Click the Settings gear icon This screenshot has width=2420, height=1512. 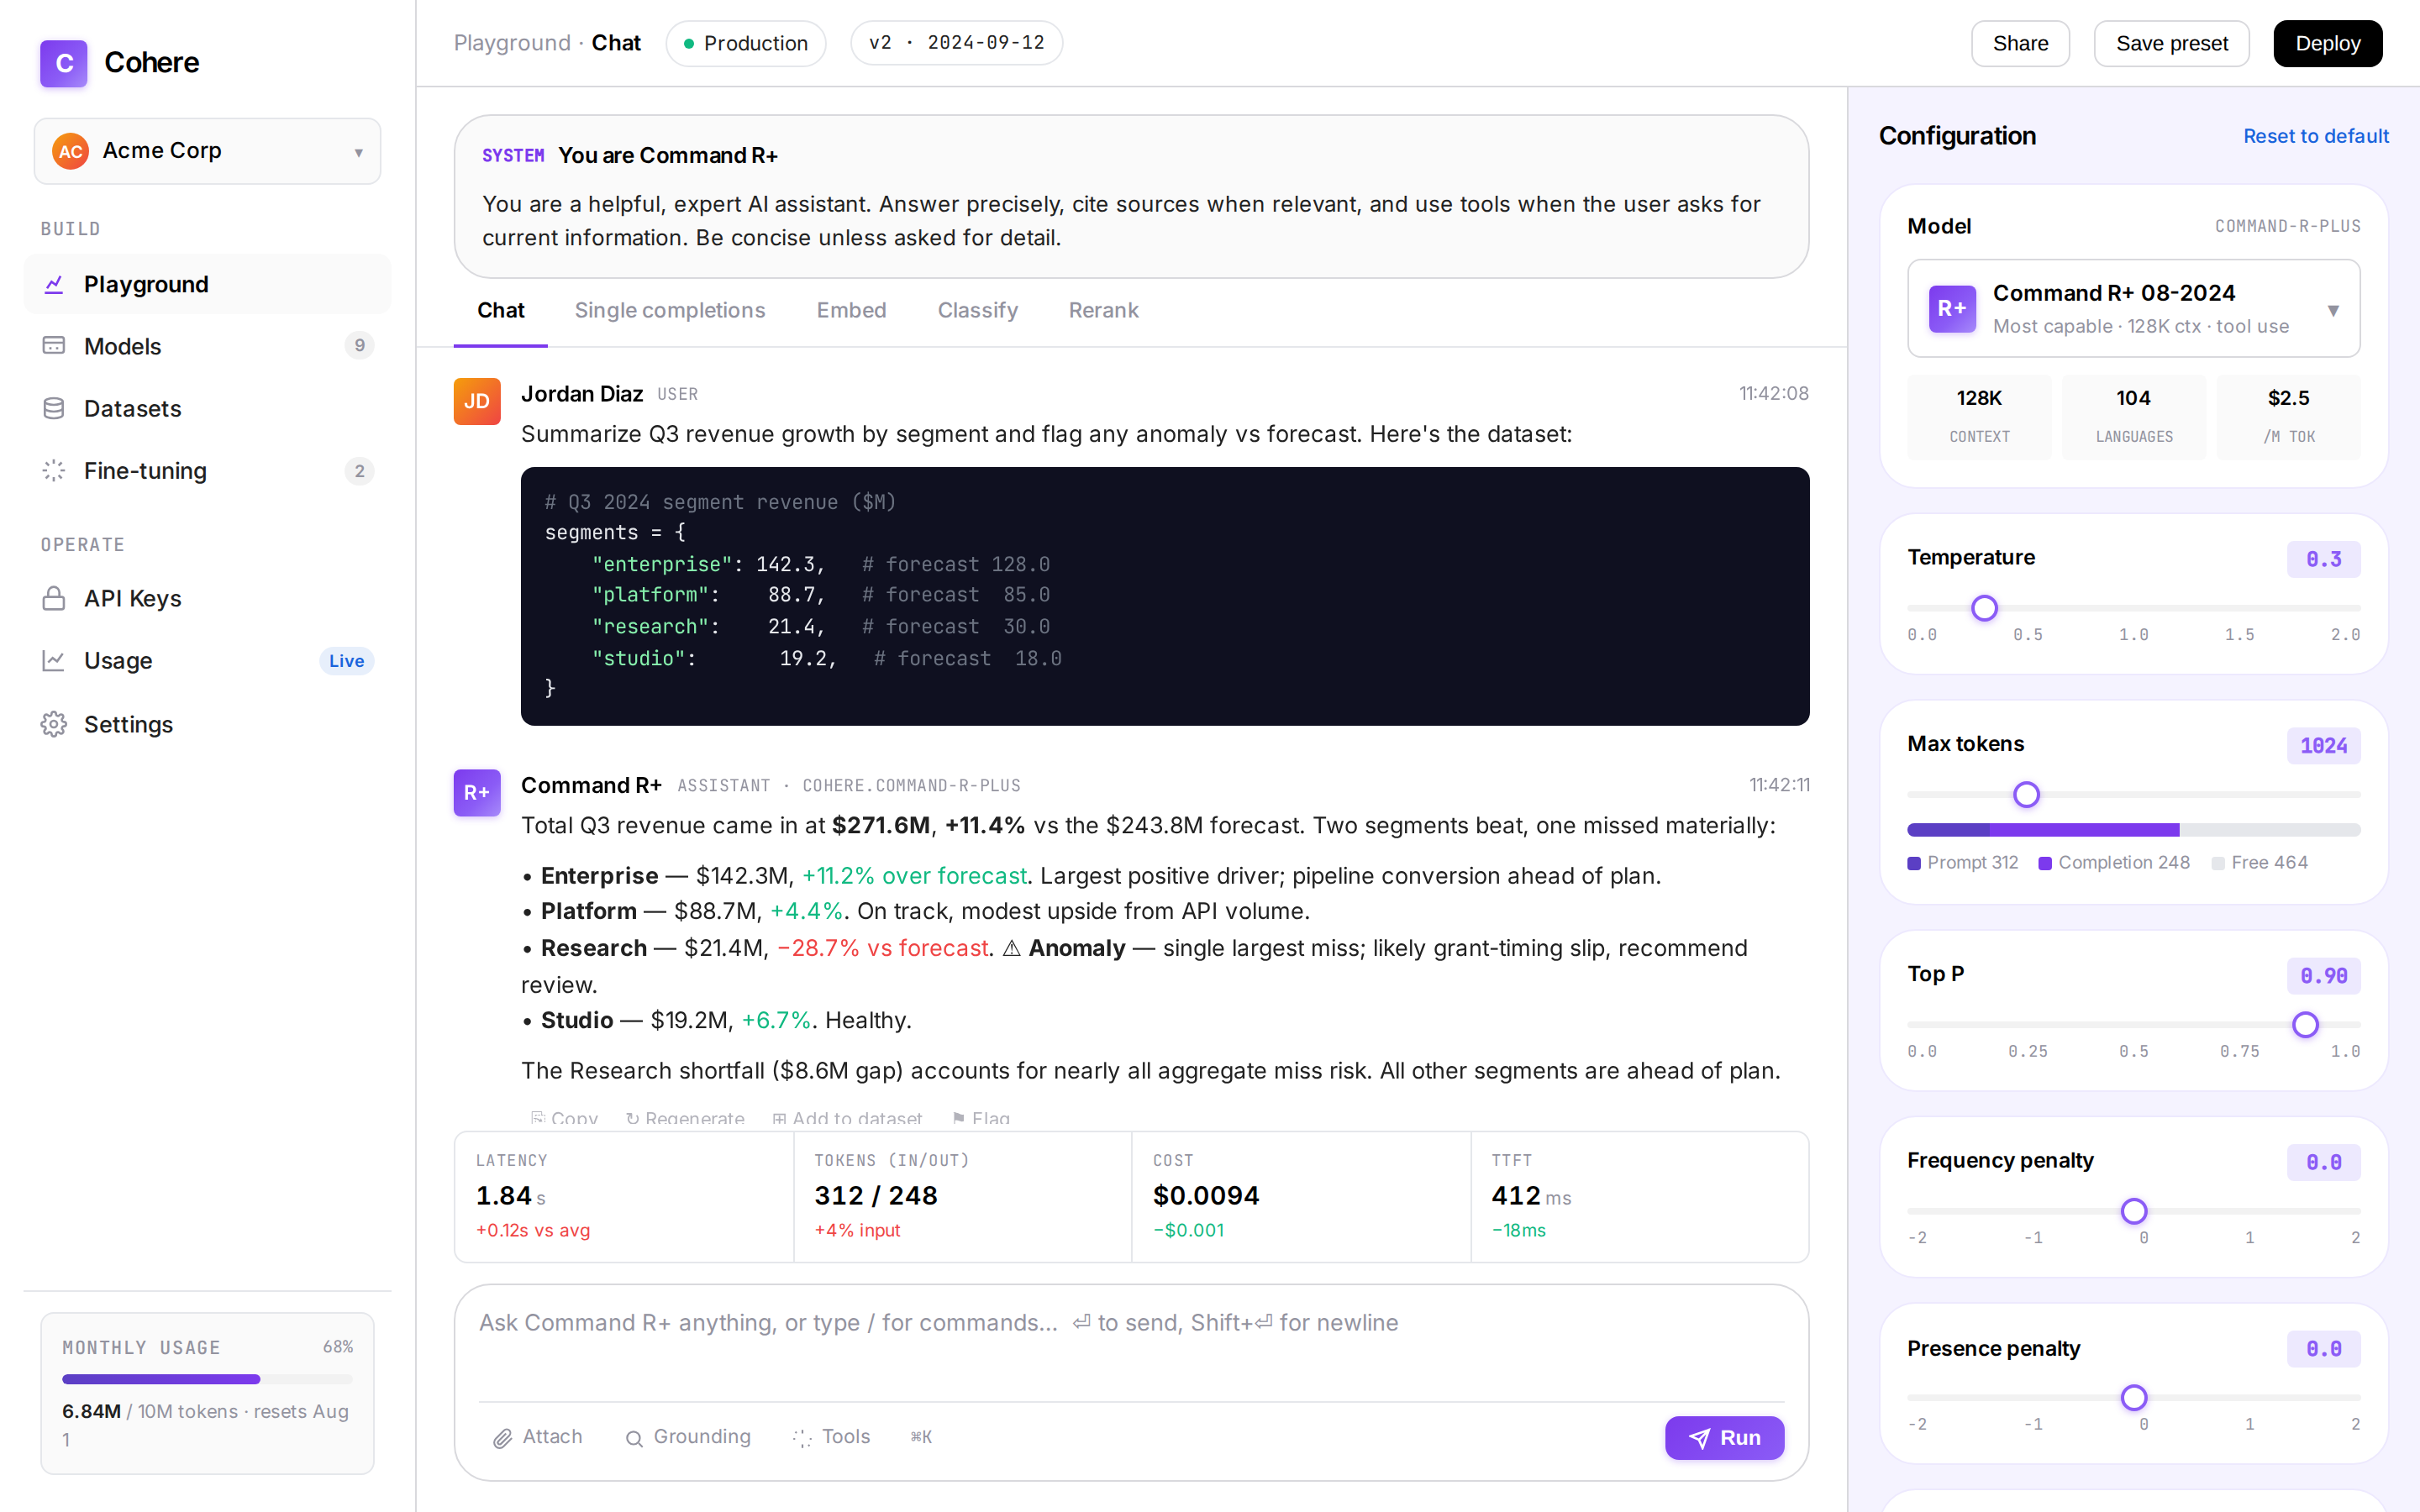pyautogui.click(x=54, y=724)
